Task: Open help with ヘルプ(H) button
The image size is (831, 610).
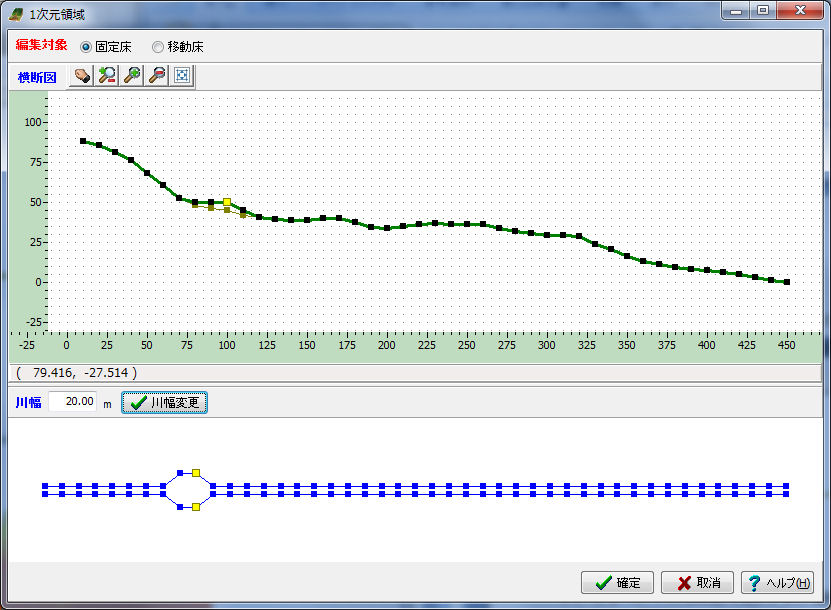Action: 777,582
